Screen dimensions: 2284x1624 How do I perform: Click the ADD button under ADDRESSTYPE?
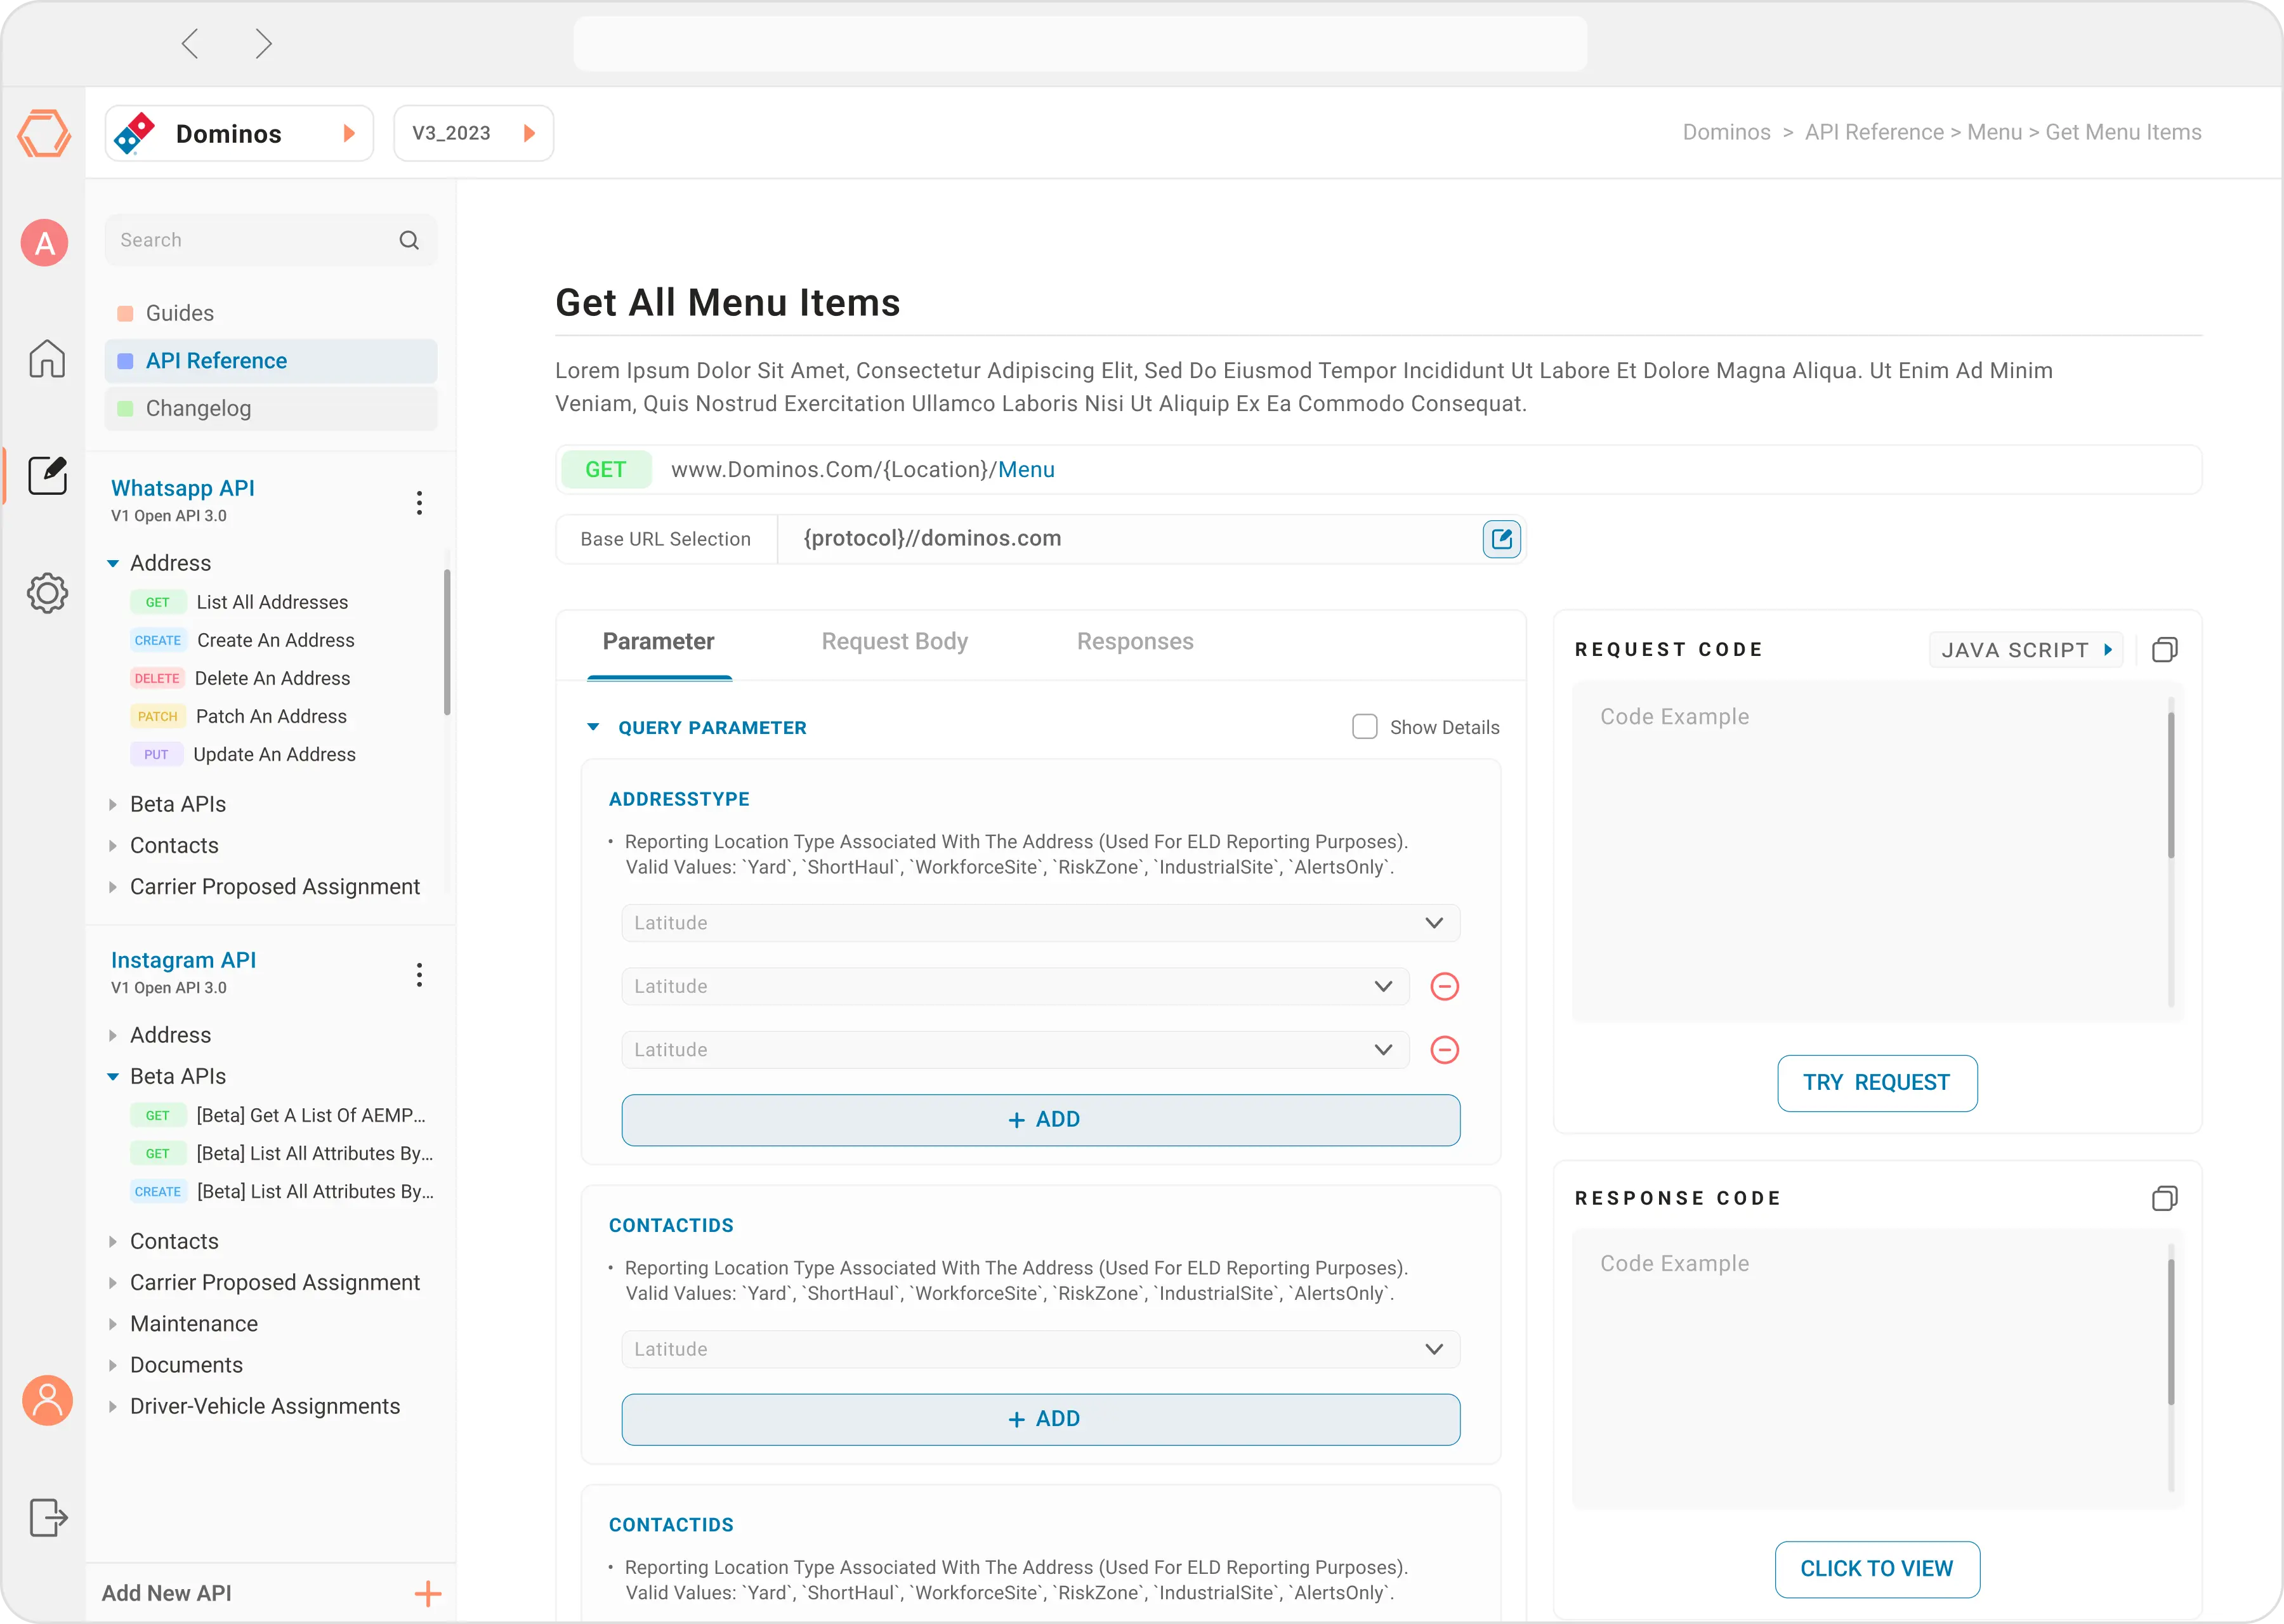tap(1040, 1119)
